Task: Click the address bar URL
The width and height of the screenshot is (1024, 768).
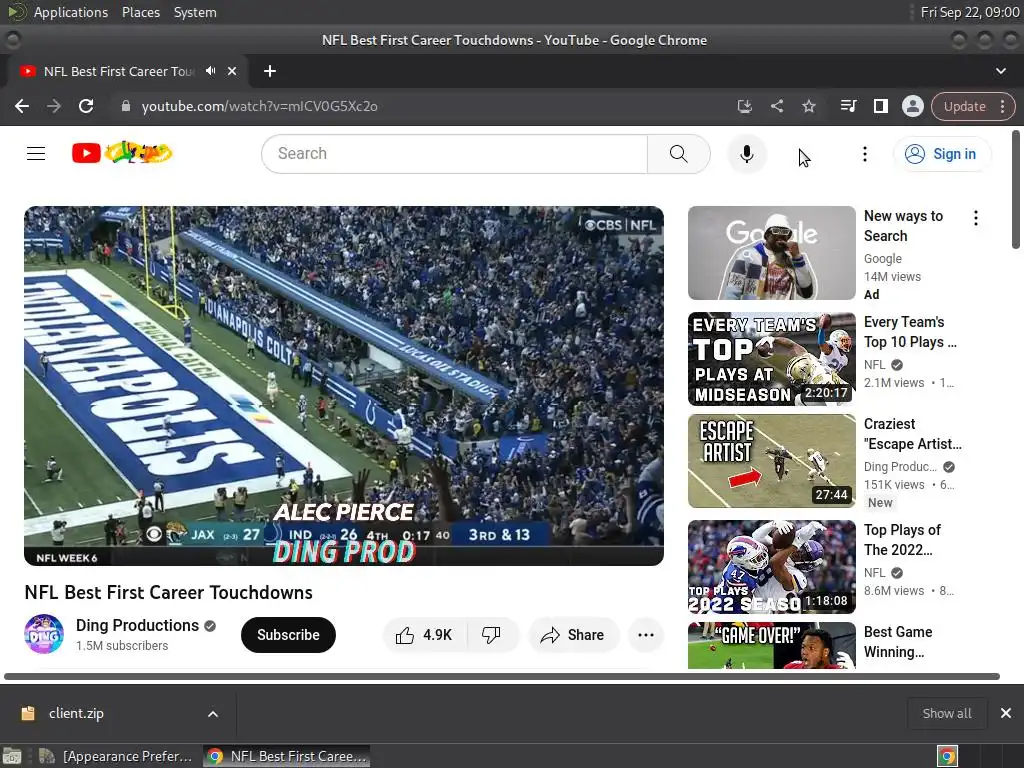Action: click(x=259, y=106)
